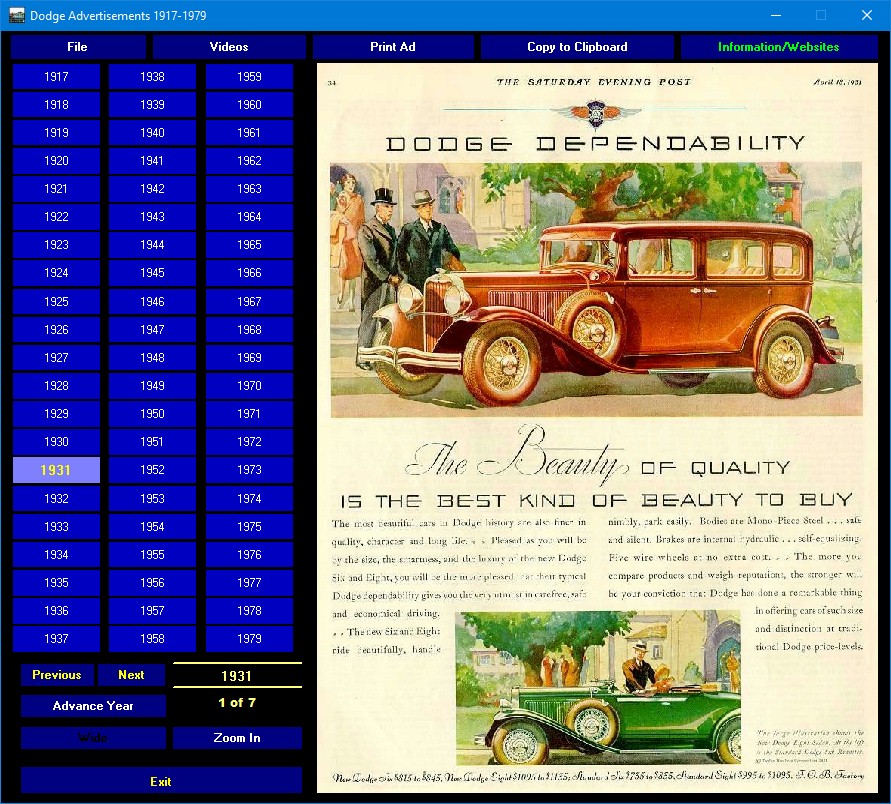Choose the 1920 year button
The width and height of the screenshot is (891, 804).
point(56,161)
